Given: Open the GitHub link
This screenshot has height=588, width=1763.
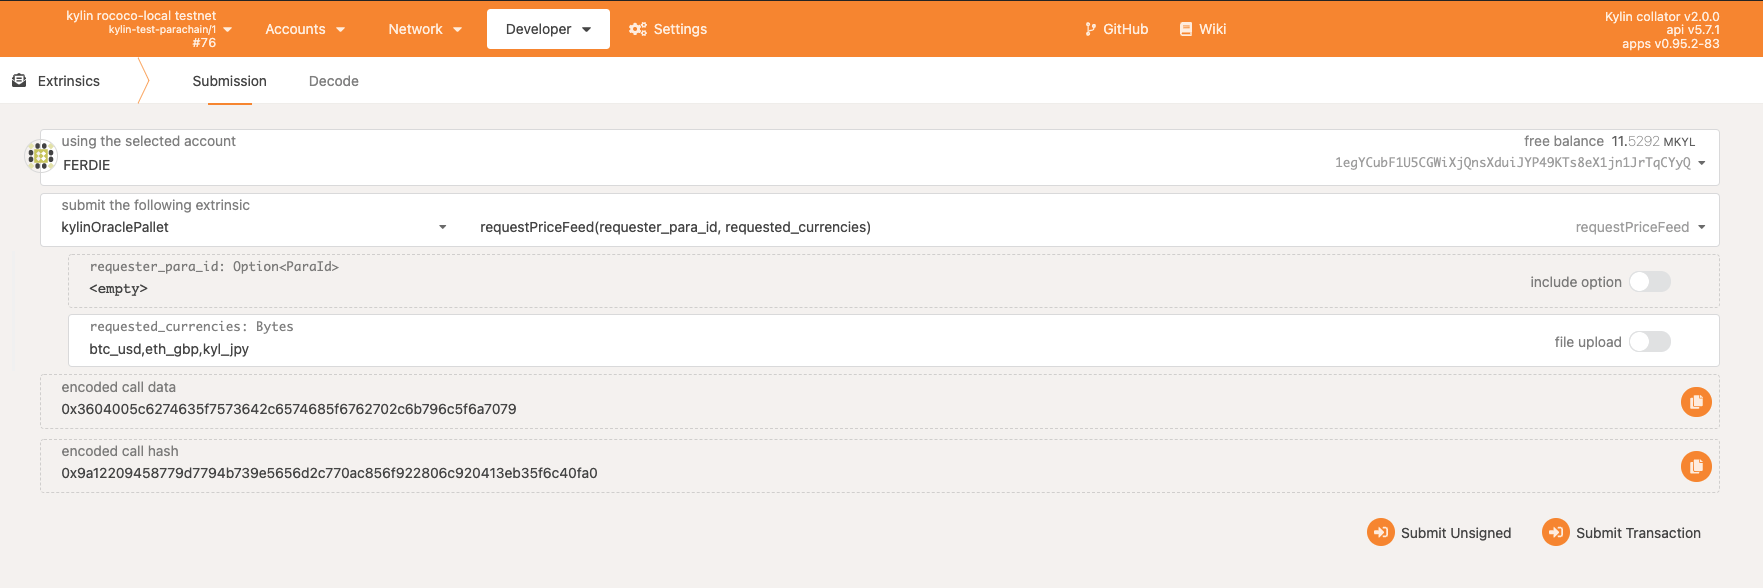Looking at the screenshot, I should coord(1117,29).
